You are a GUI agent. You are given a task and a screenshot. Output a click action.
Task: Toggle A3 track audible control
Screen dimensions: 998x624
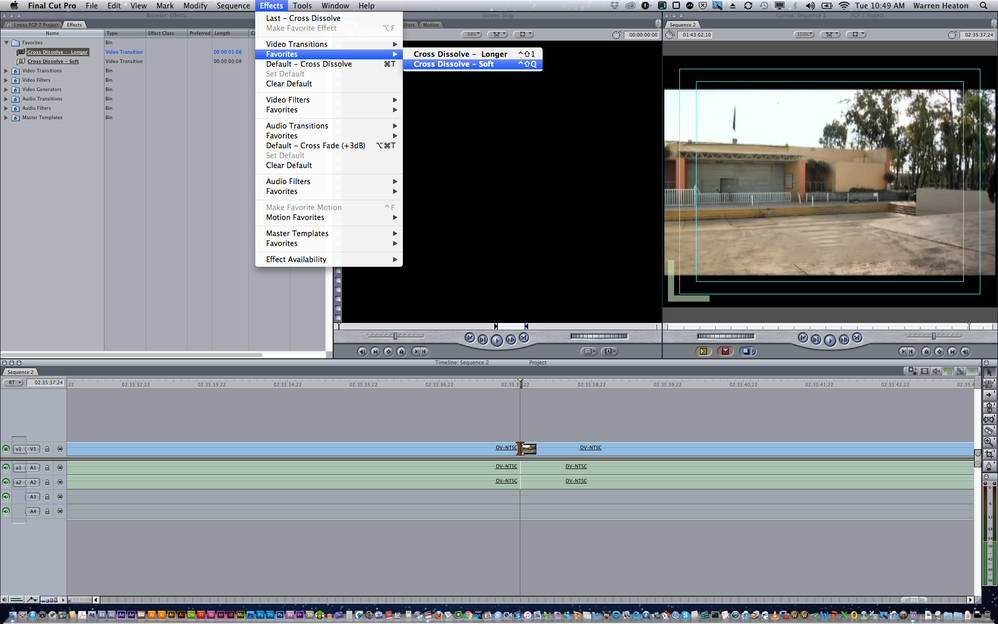coord(6,497)
